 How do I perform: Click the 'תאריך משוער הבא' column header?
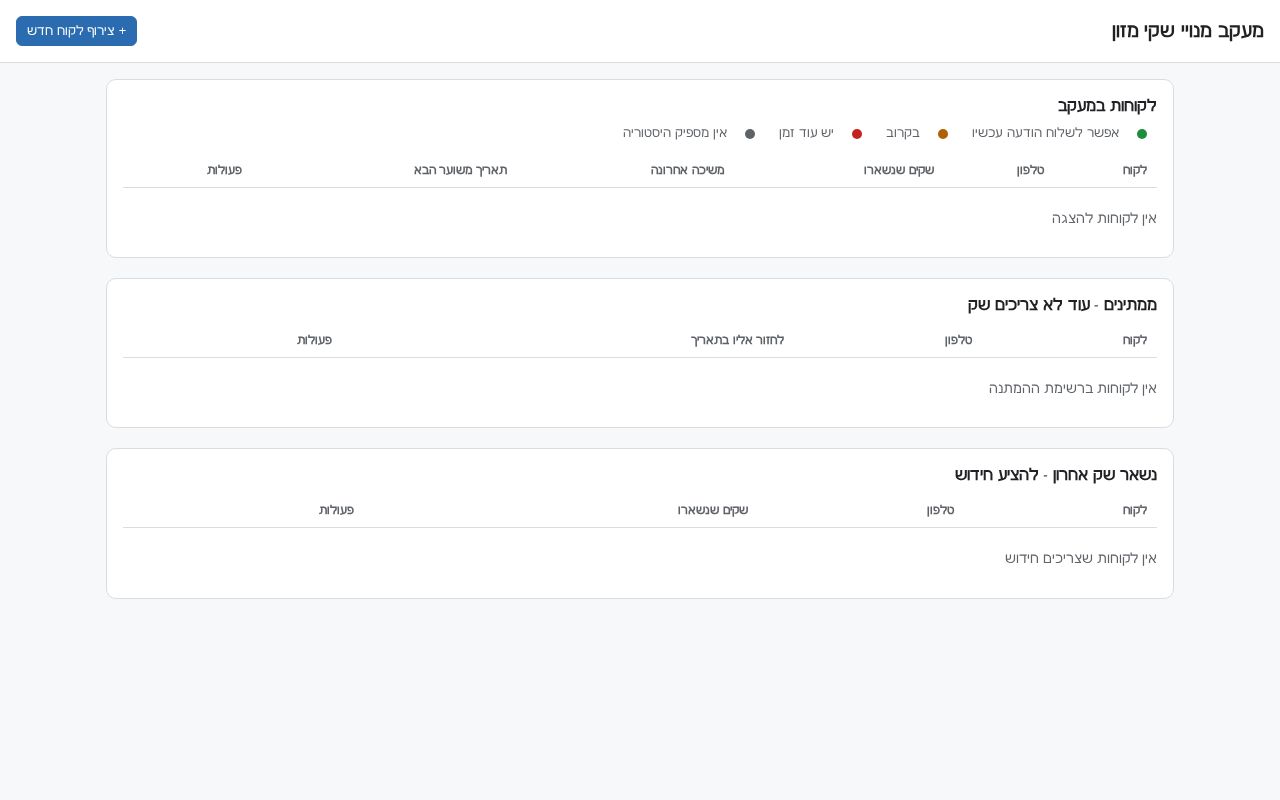(x=461, y=170)
